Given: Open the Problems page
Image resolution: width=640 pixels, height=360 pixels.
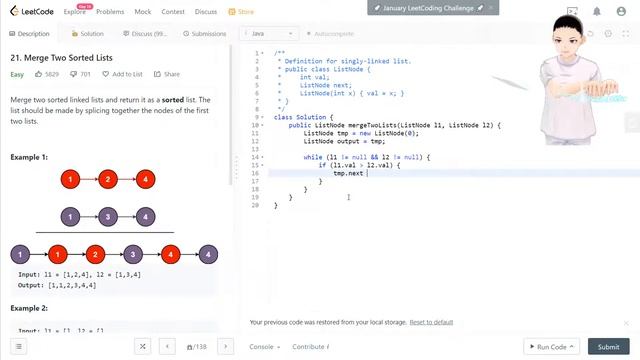Looking at the screenshot, I should (110, 12).
